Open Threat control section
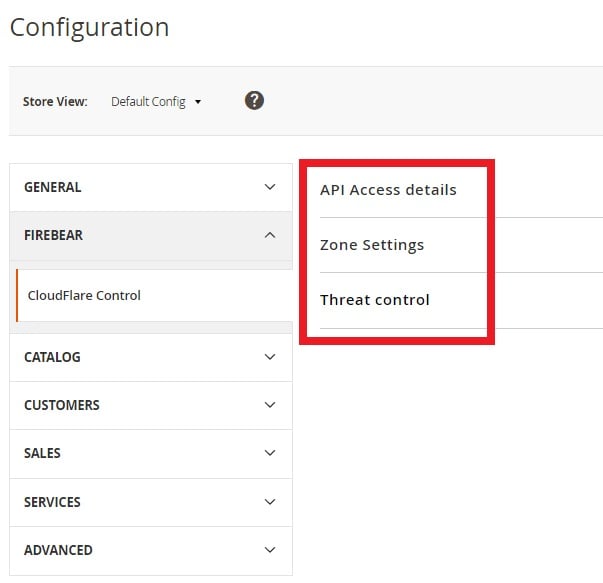The height and width of the screenshot is (583, 603). coord(375,300)
